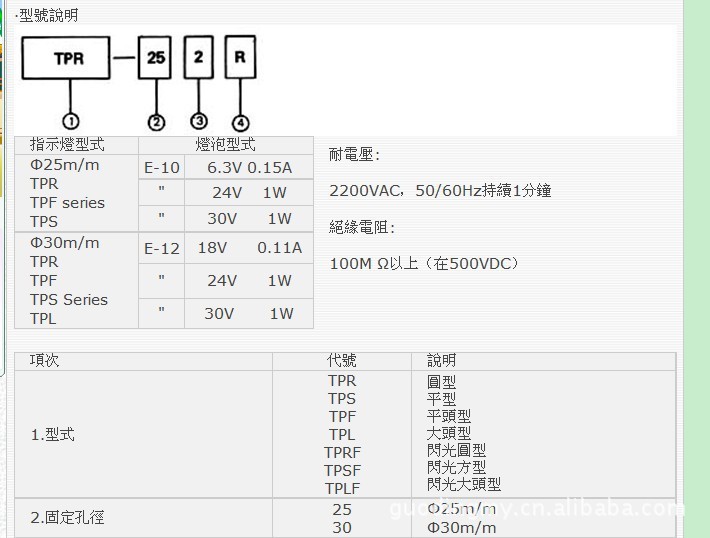Select the 18V 0.11A rating cell
The height and width of the screenshot is (538, 710).
pyautogui.click(x=249, y=248)
